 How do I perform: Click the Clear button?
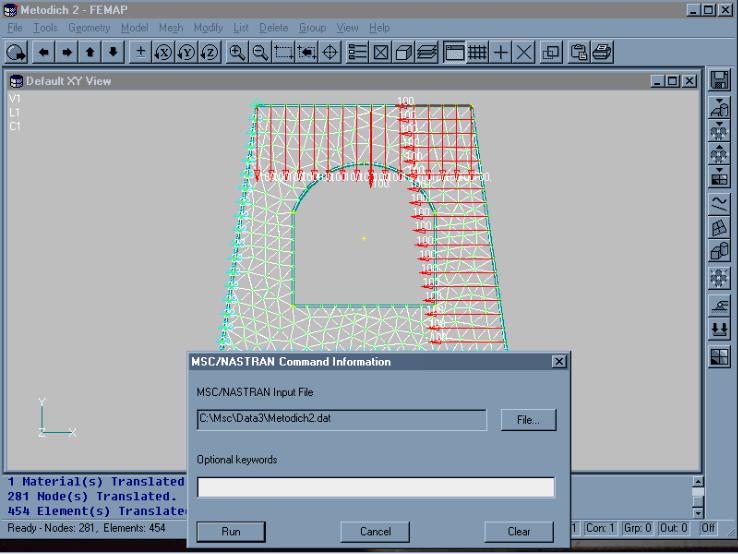519,532
